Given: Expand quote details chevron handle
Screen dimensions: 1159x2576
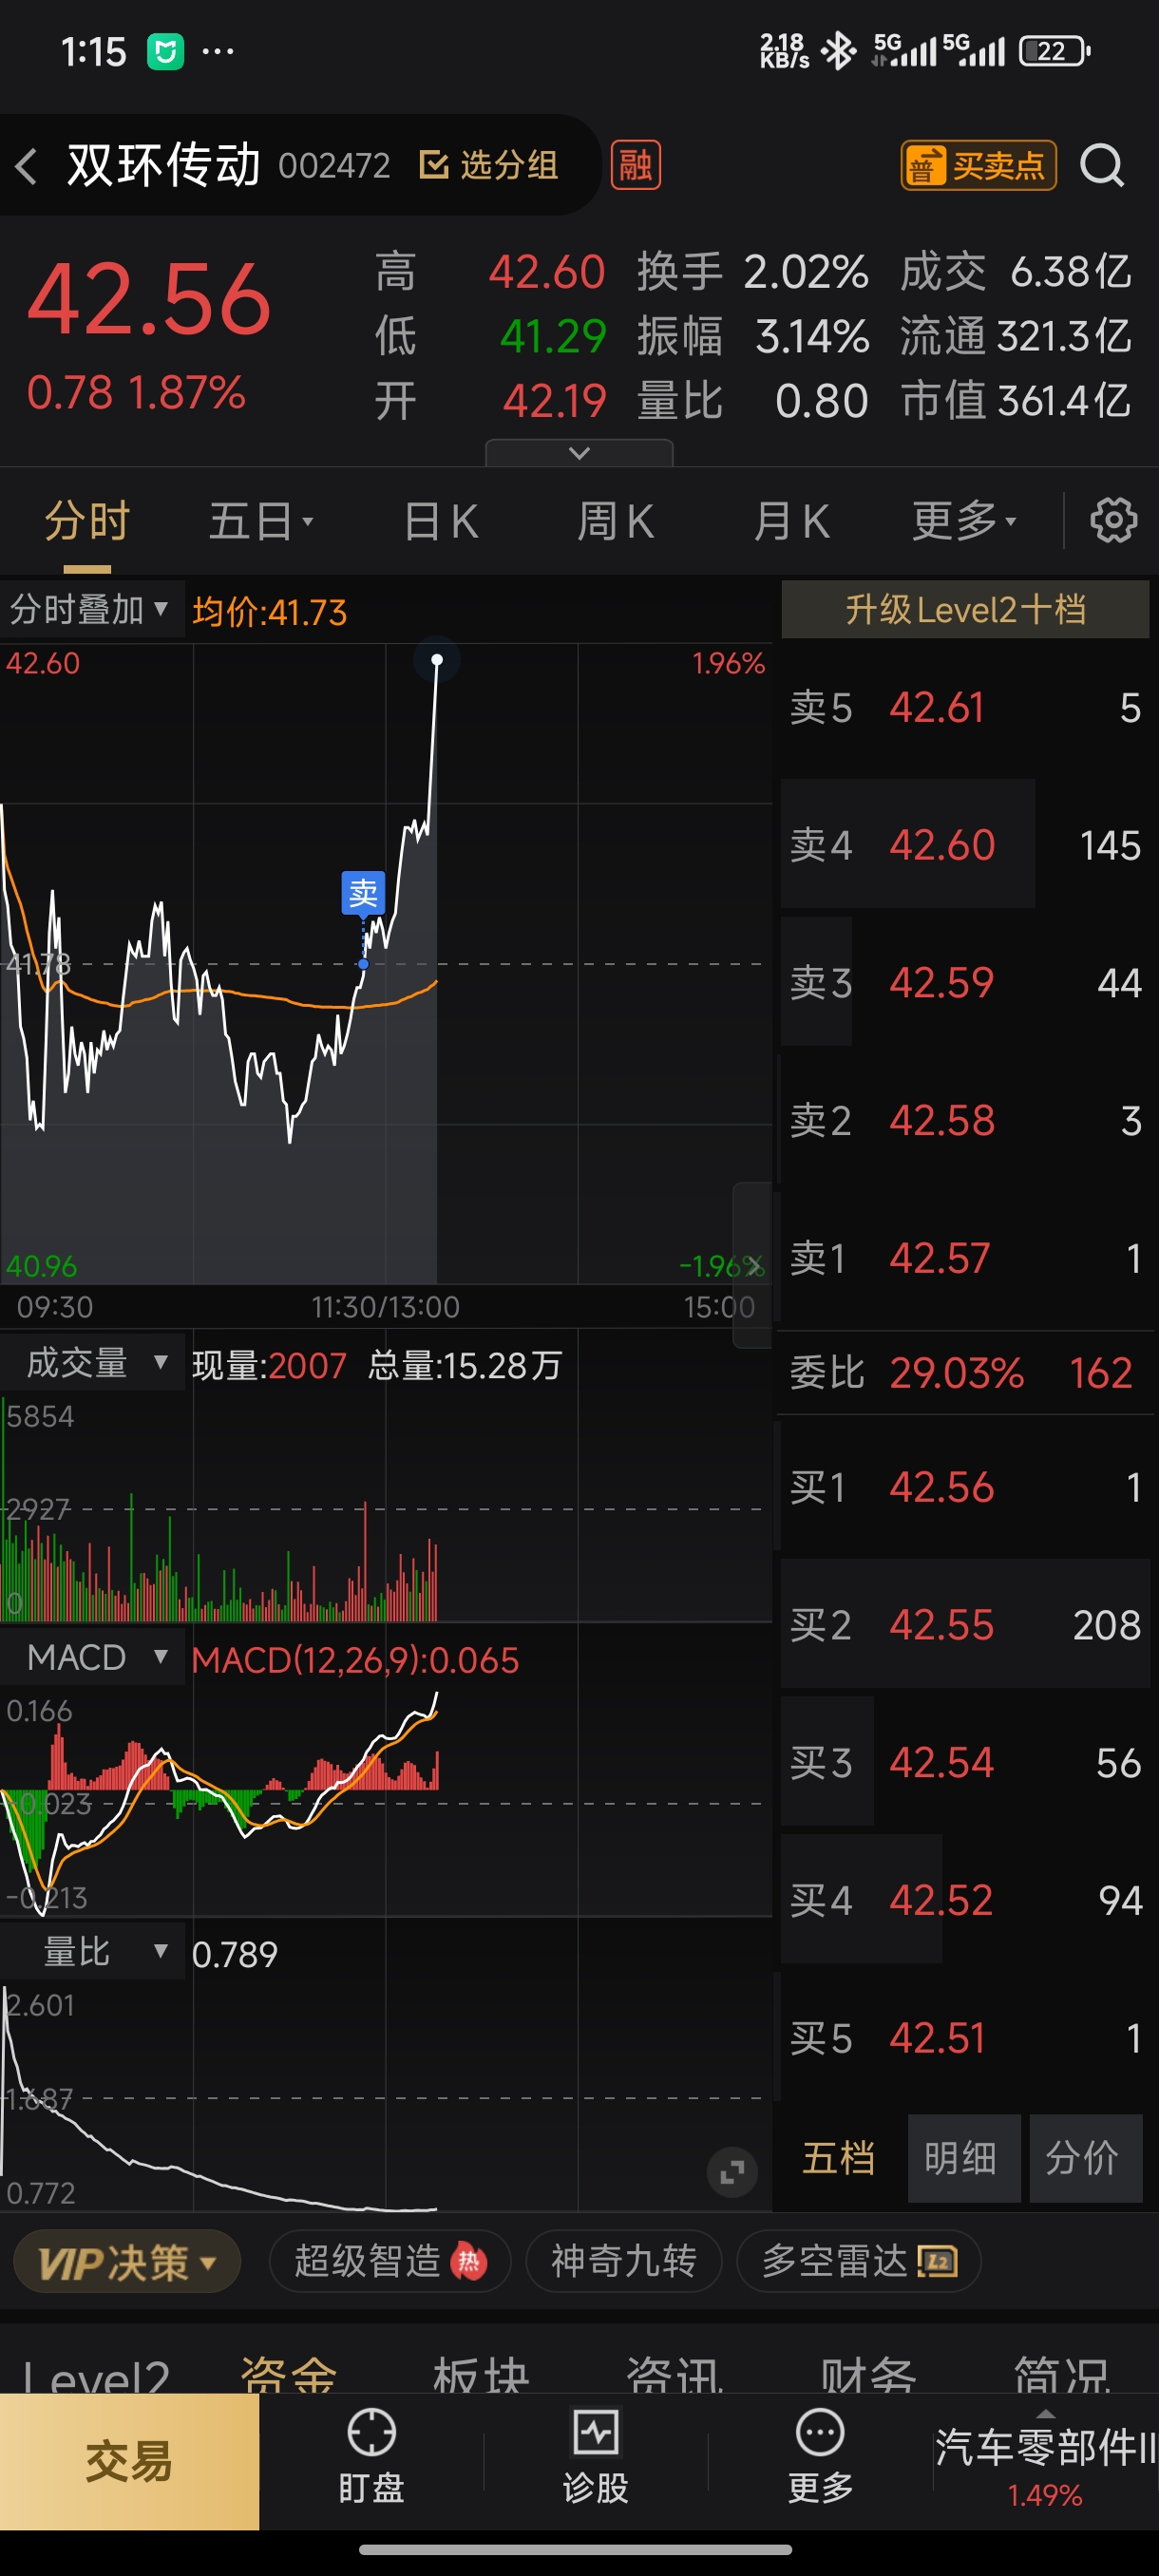Looking at the screenshot, I should [579, 453].
